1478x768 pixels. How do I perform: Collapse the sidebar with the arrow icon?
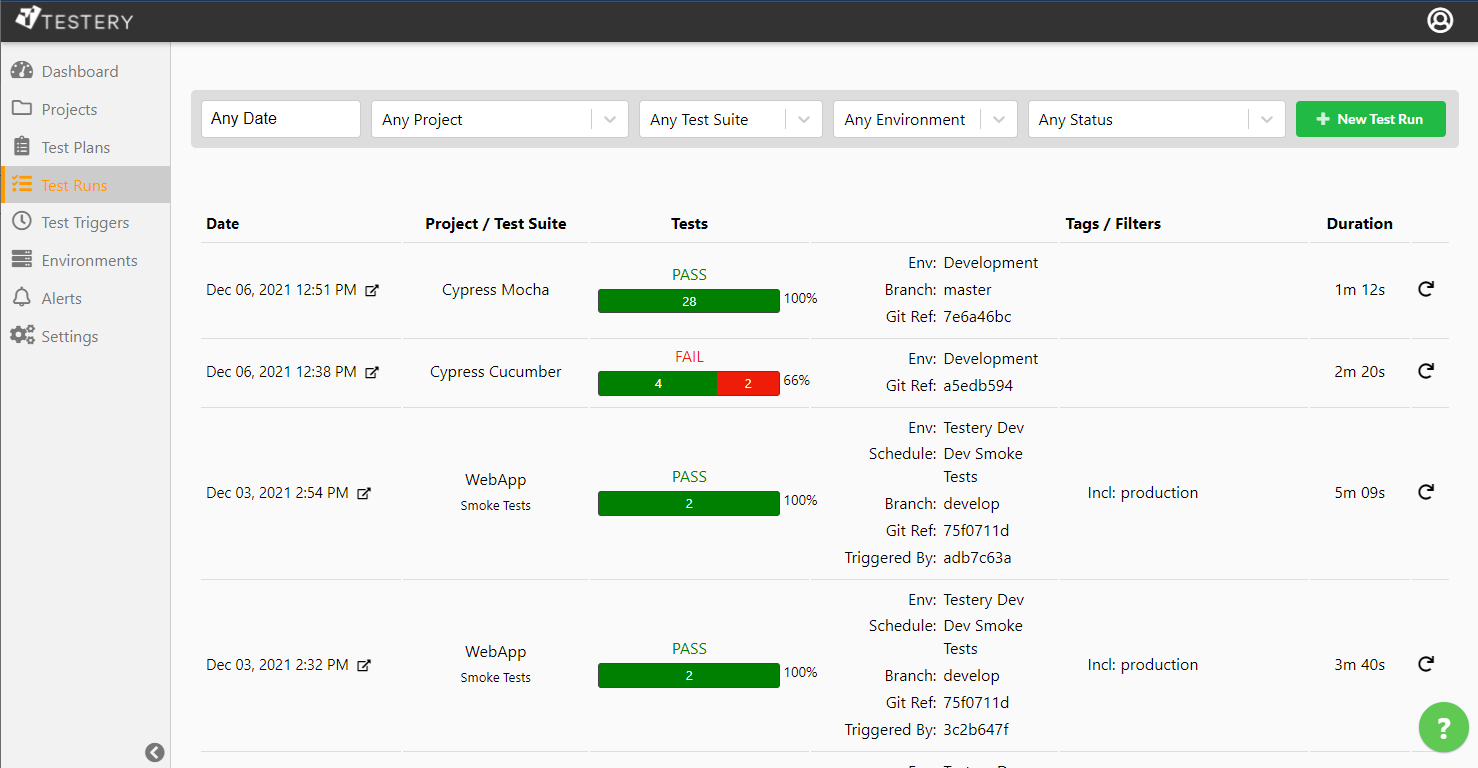[154, 752]
